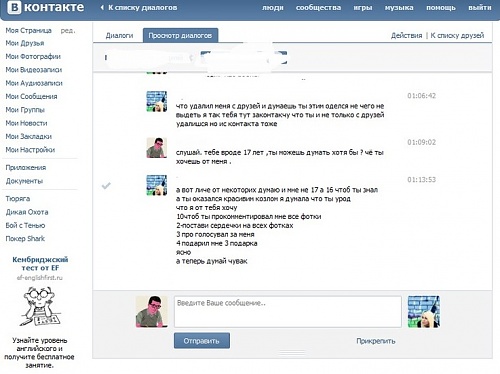Select the line 'а теперь думай чувак'

point(212,261)
